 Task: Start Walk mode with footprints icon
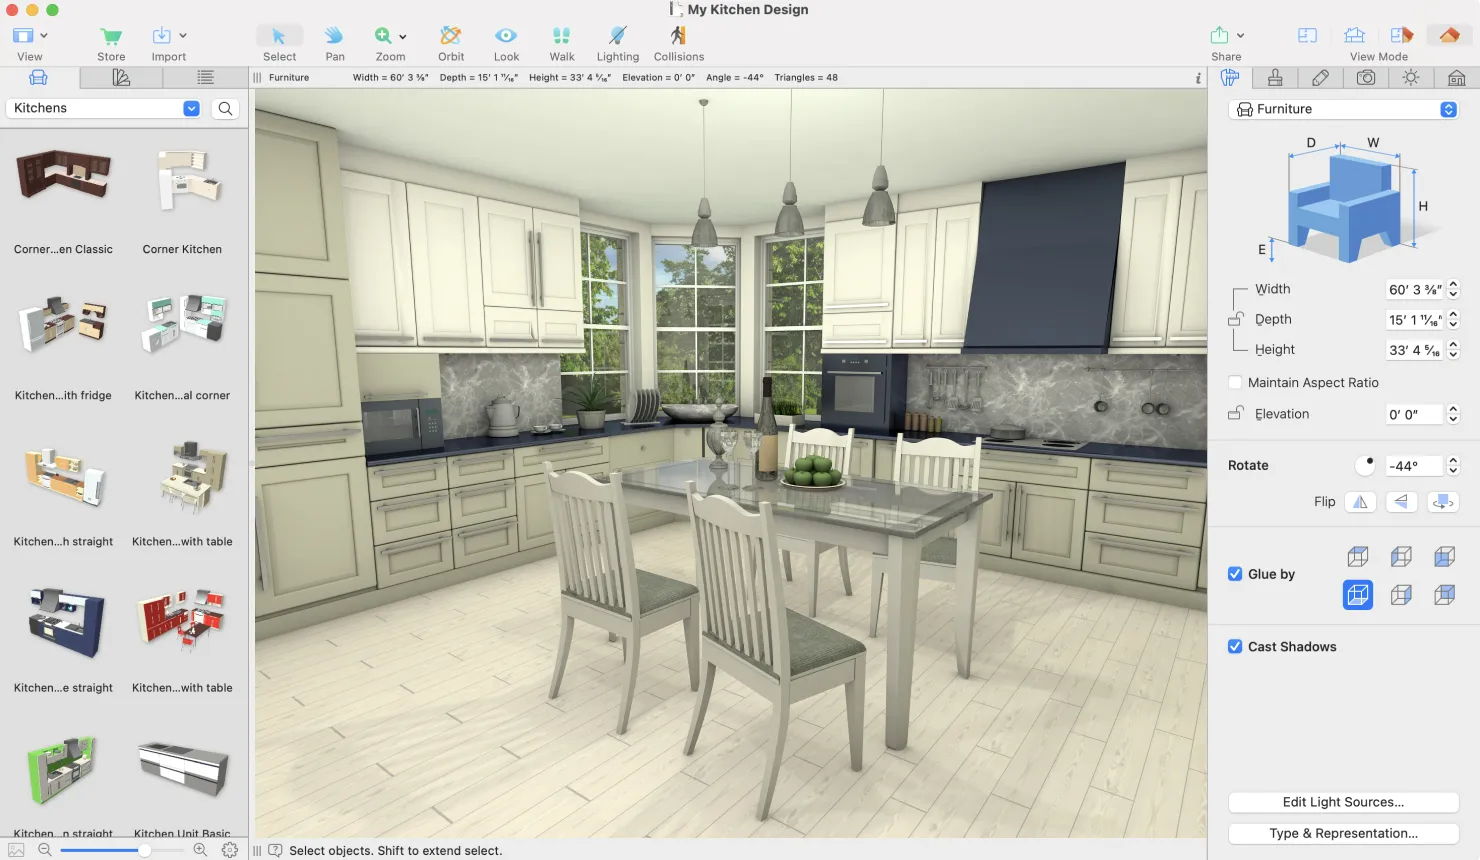click(562, 36)
